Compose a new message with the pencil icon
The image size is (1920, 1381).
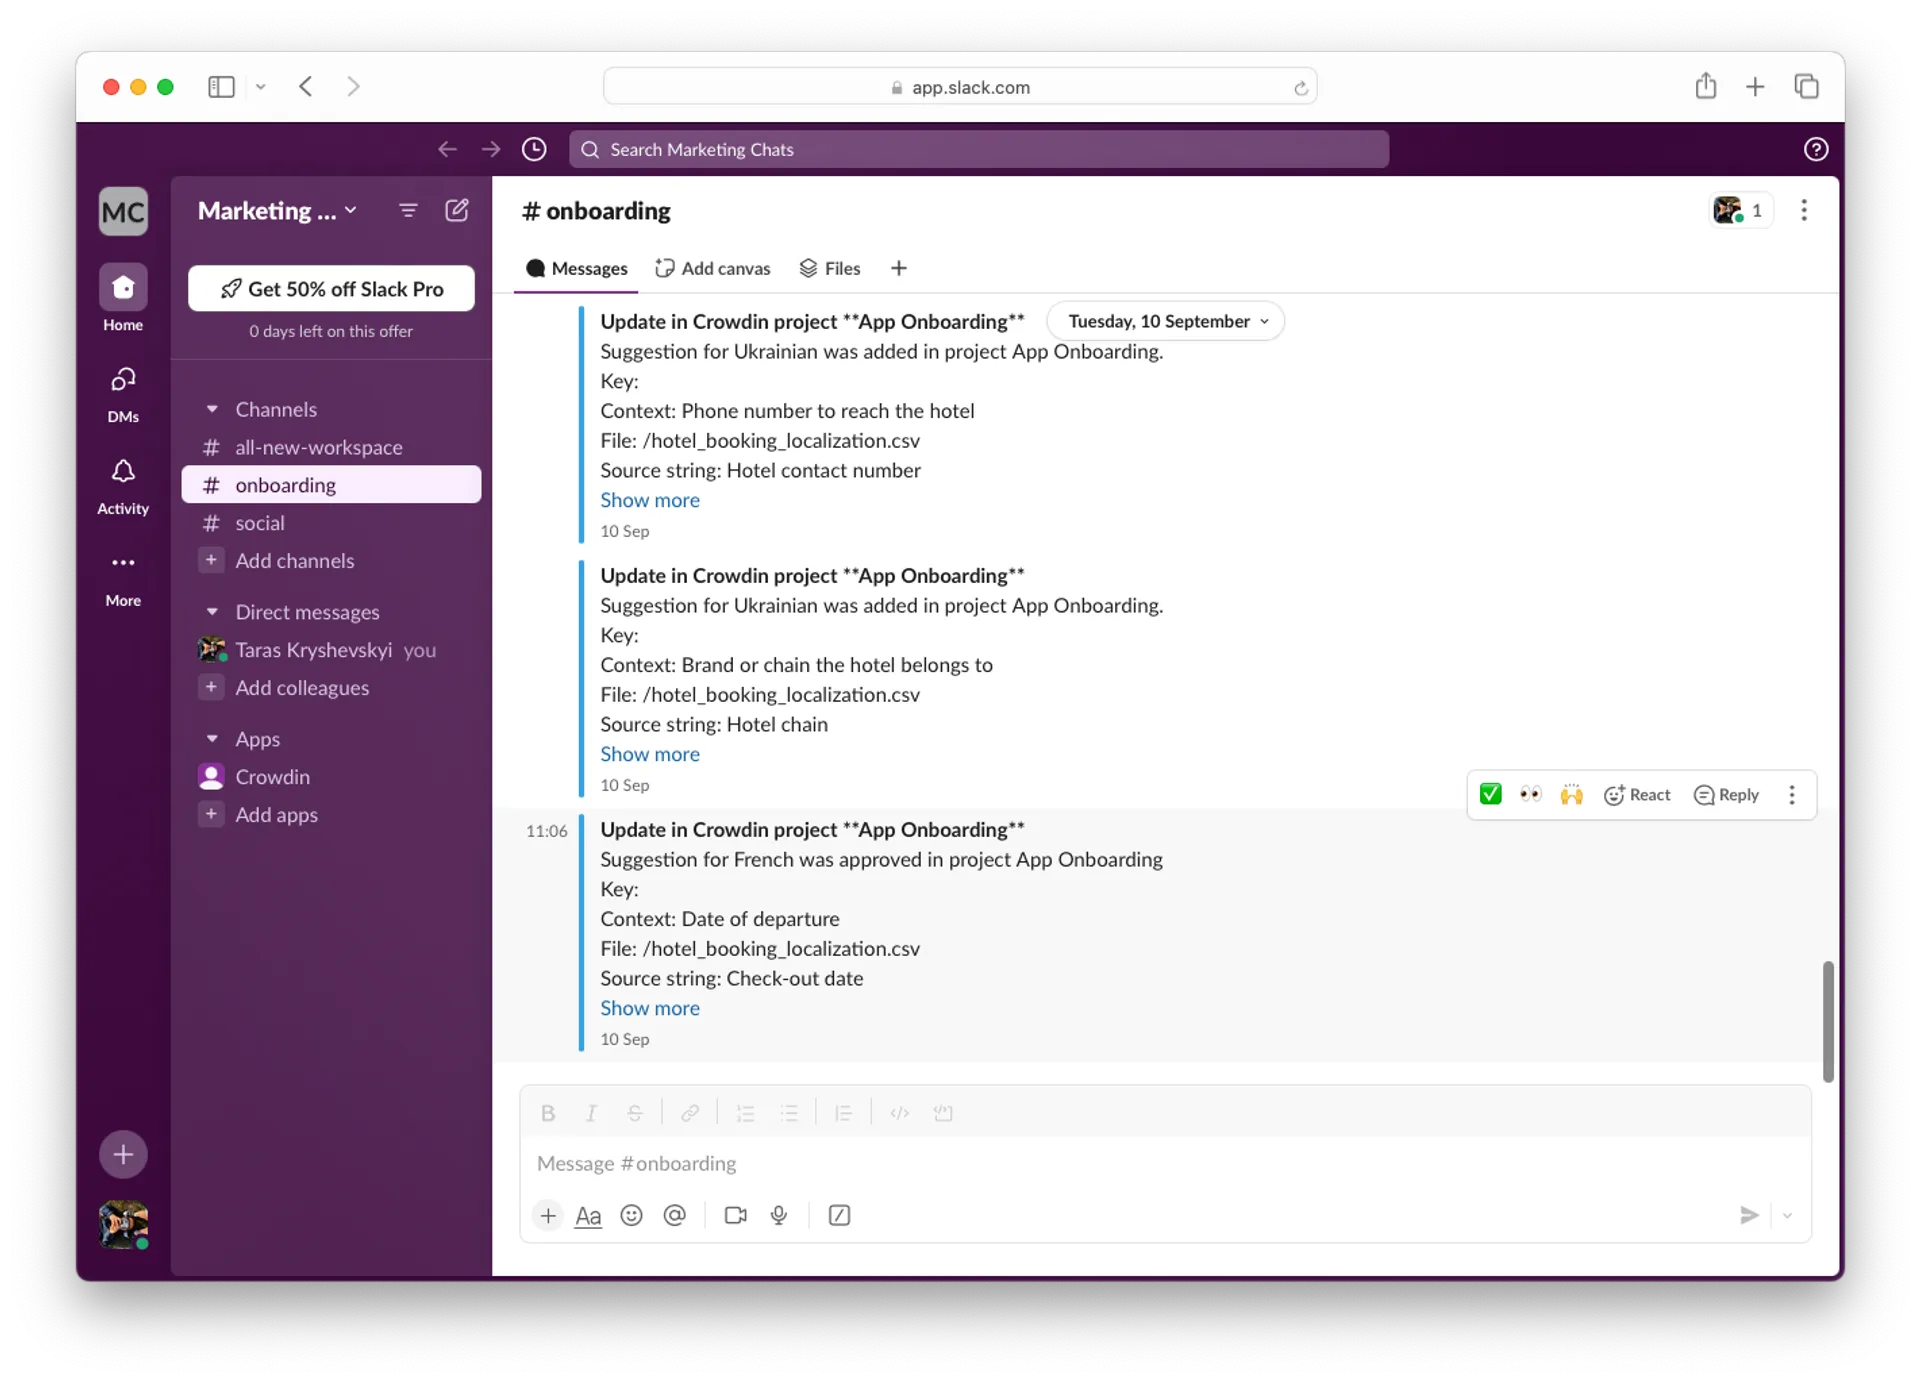pyautogui.click(x=457, y=210)
